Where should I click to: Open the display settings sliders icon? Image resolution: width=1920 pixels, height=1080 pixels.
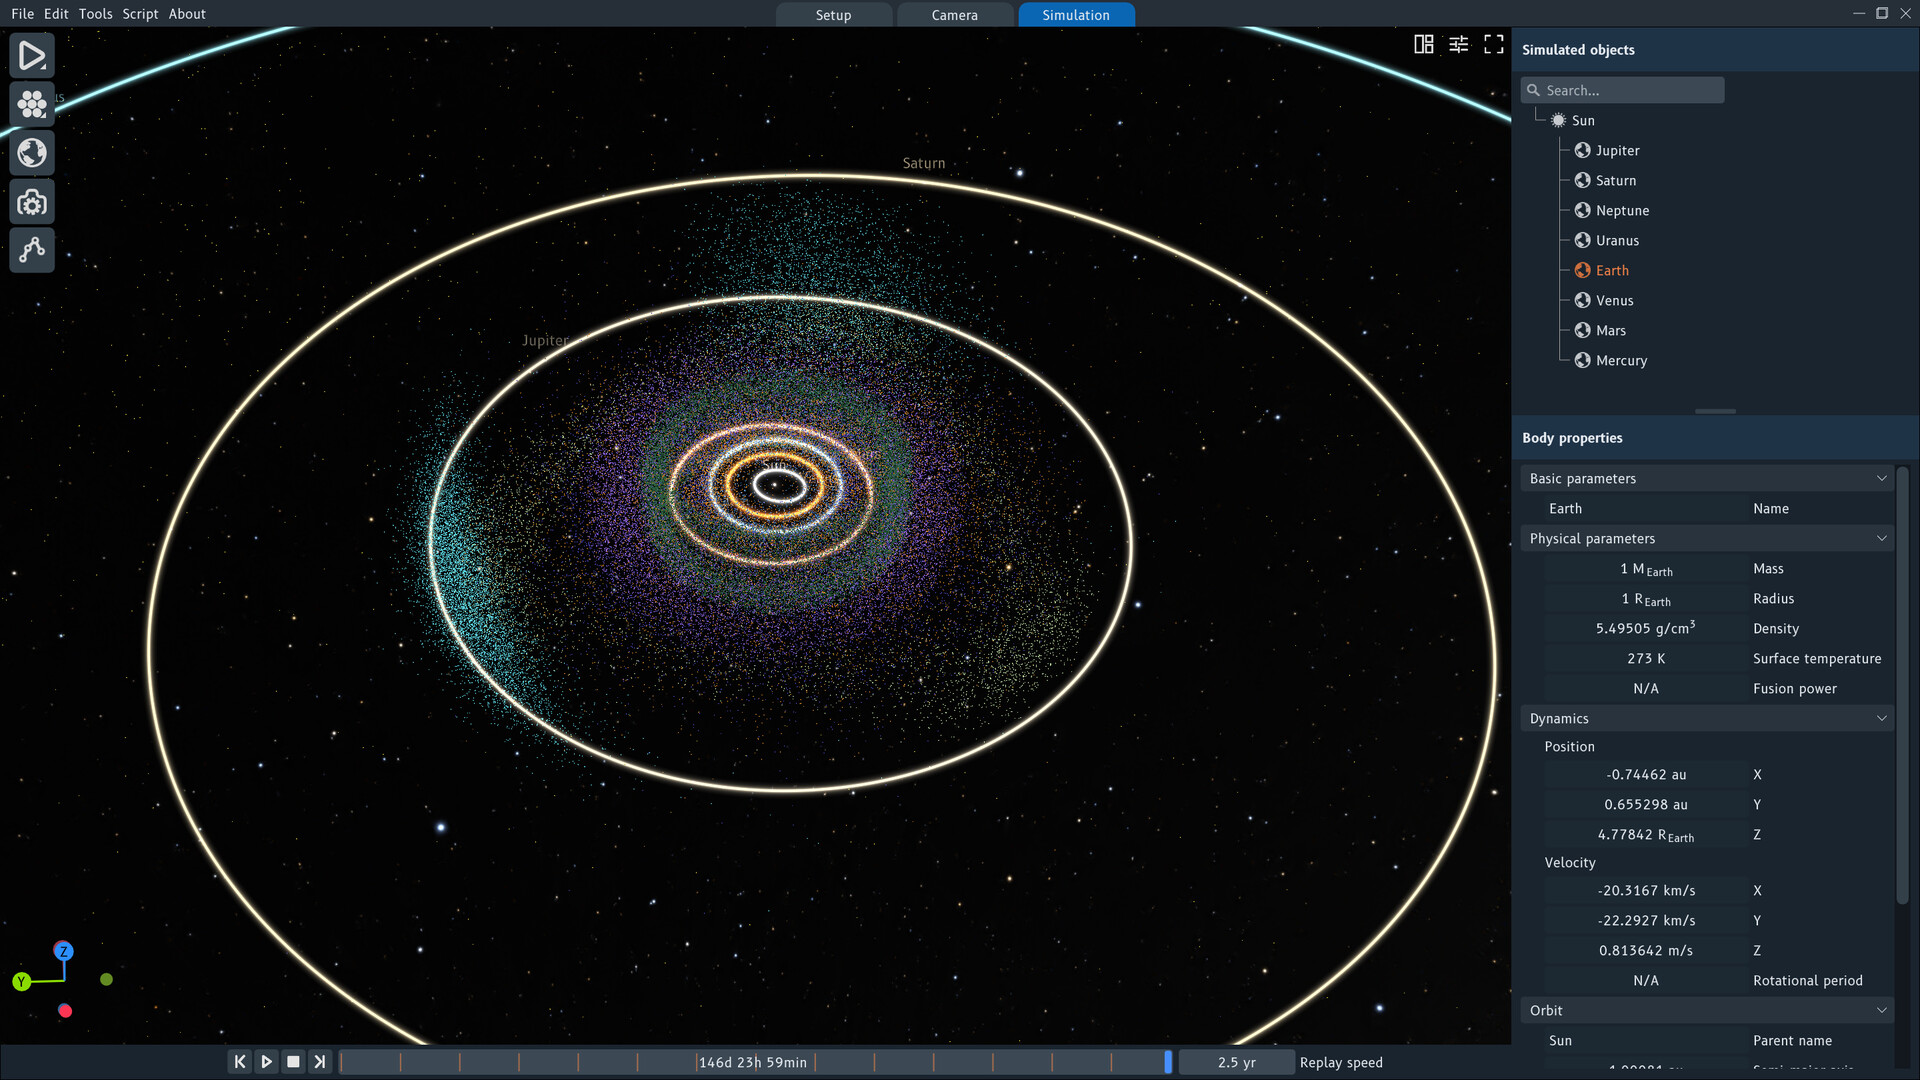(1459, 44)
